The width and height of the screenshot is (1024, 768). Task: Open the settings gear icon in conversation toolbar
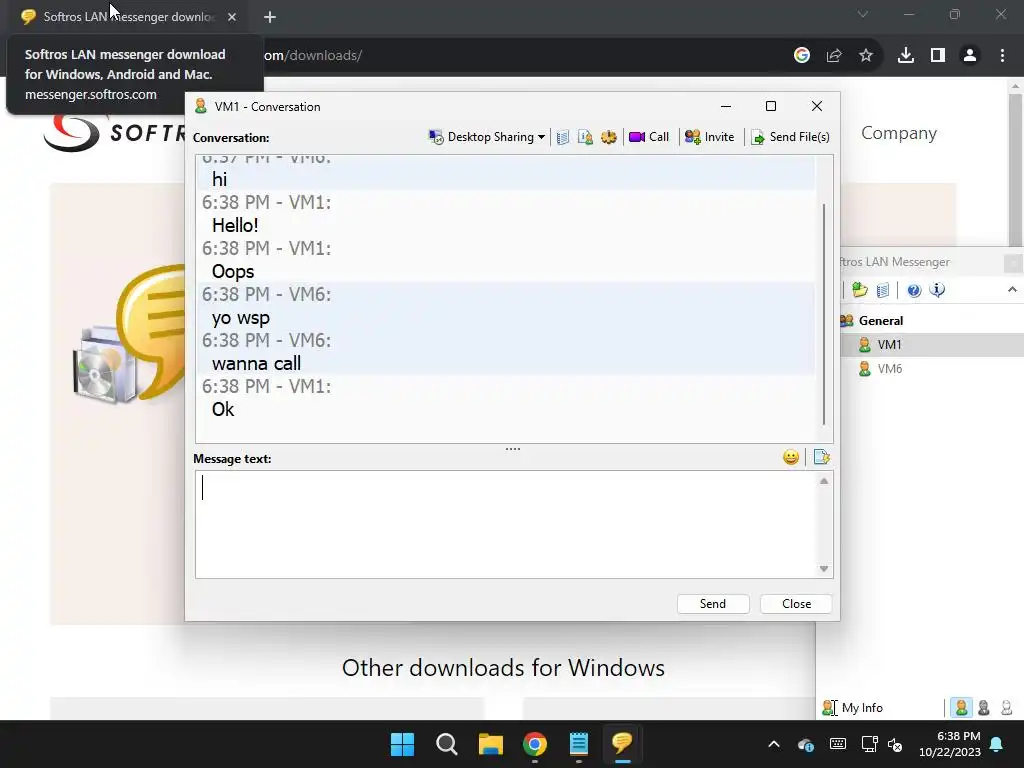coord(609,137)
